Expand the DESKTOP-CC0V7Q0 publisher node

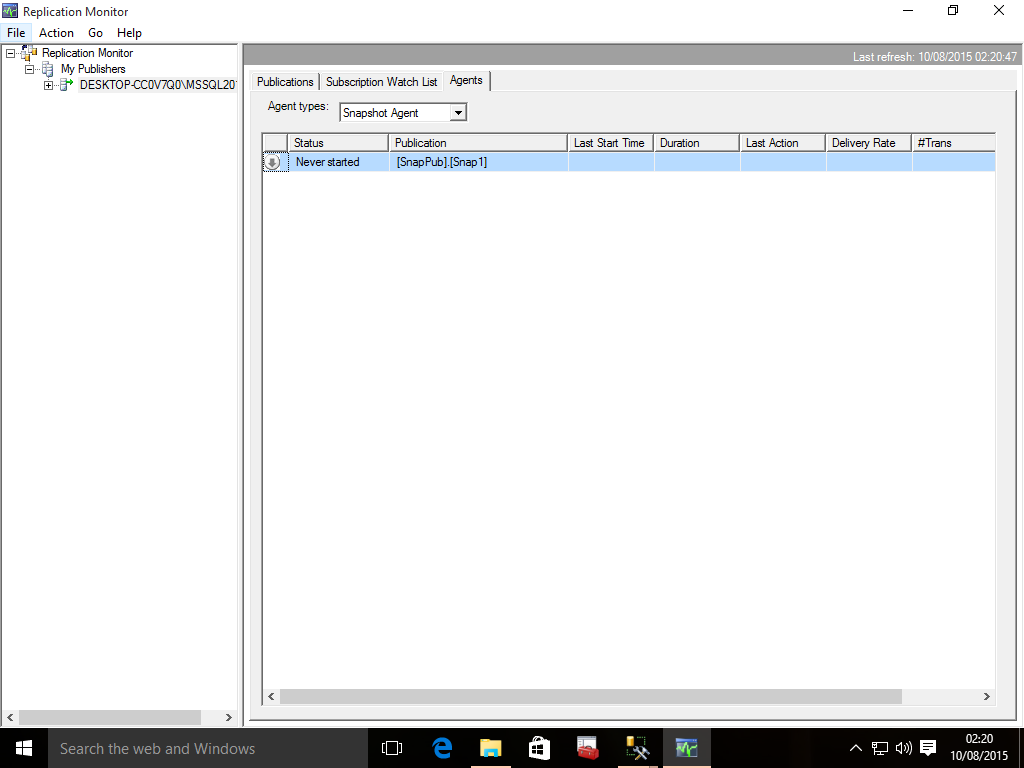tap(48, 85)
